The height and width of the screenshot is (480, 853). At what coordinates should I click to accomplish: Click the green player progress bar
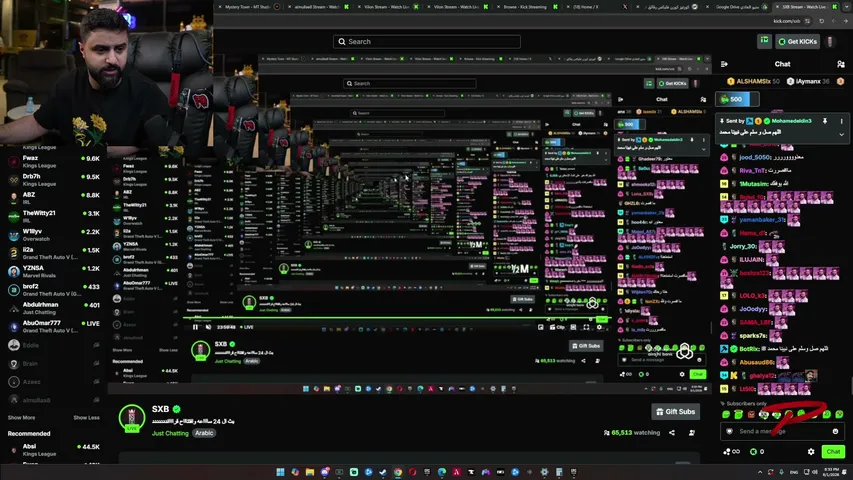coord(397,318)
